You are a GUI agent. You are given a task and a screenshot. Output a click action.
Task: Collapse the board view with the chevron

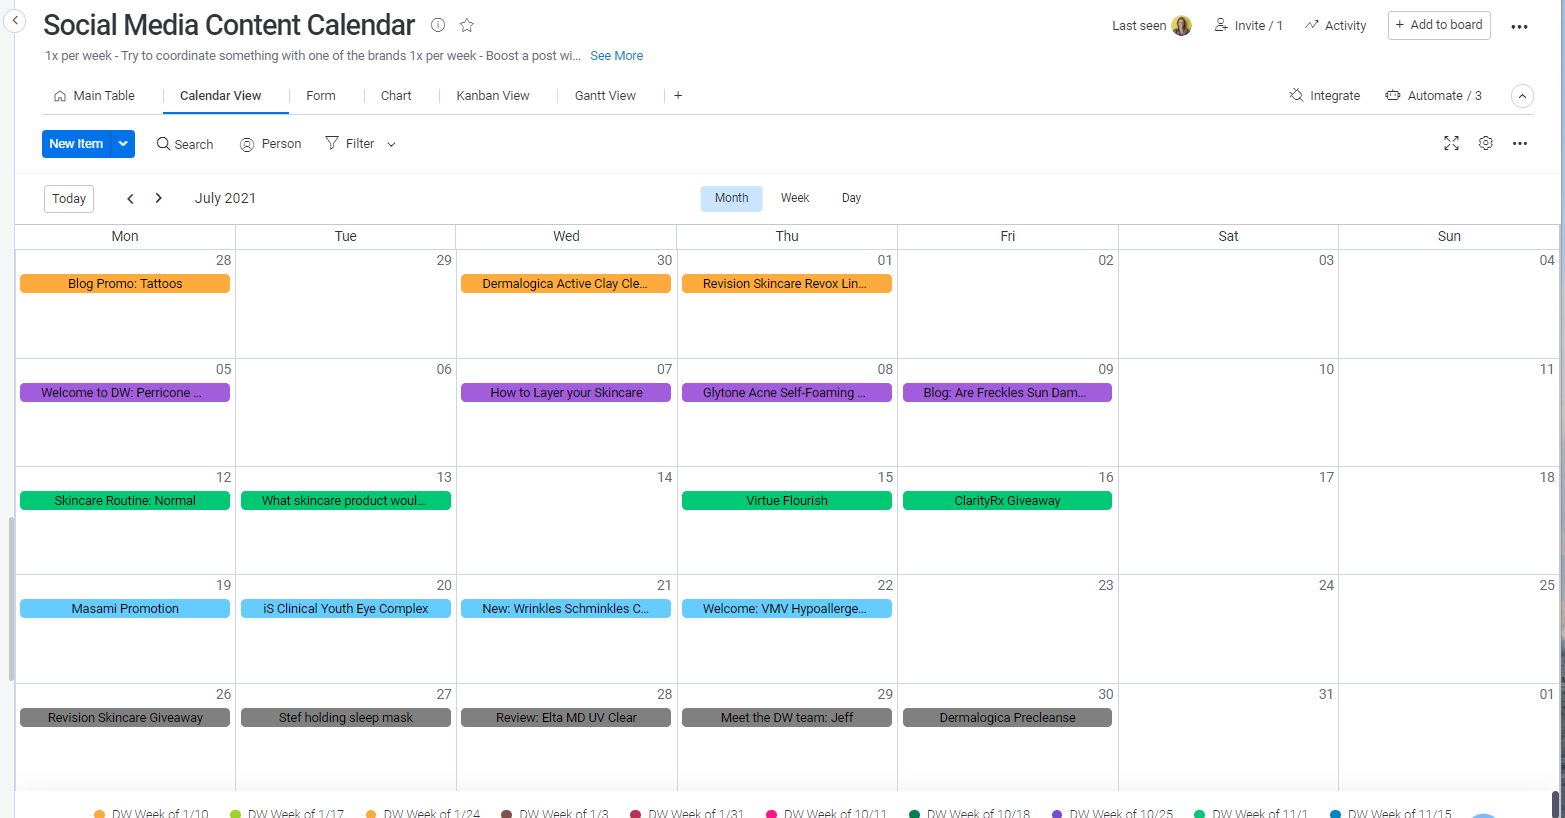click(1521, 95)
